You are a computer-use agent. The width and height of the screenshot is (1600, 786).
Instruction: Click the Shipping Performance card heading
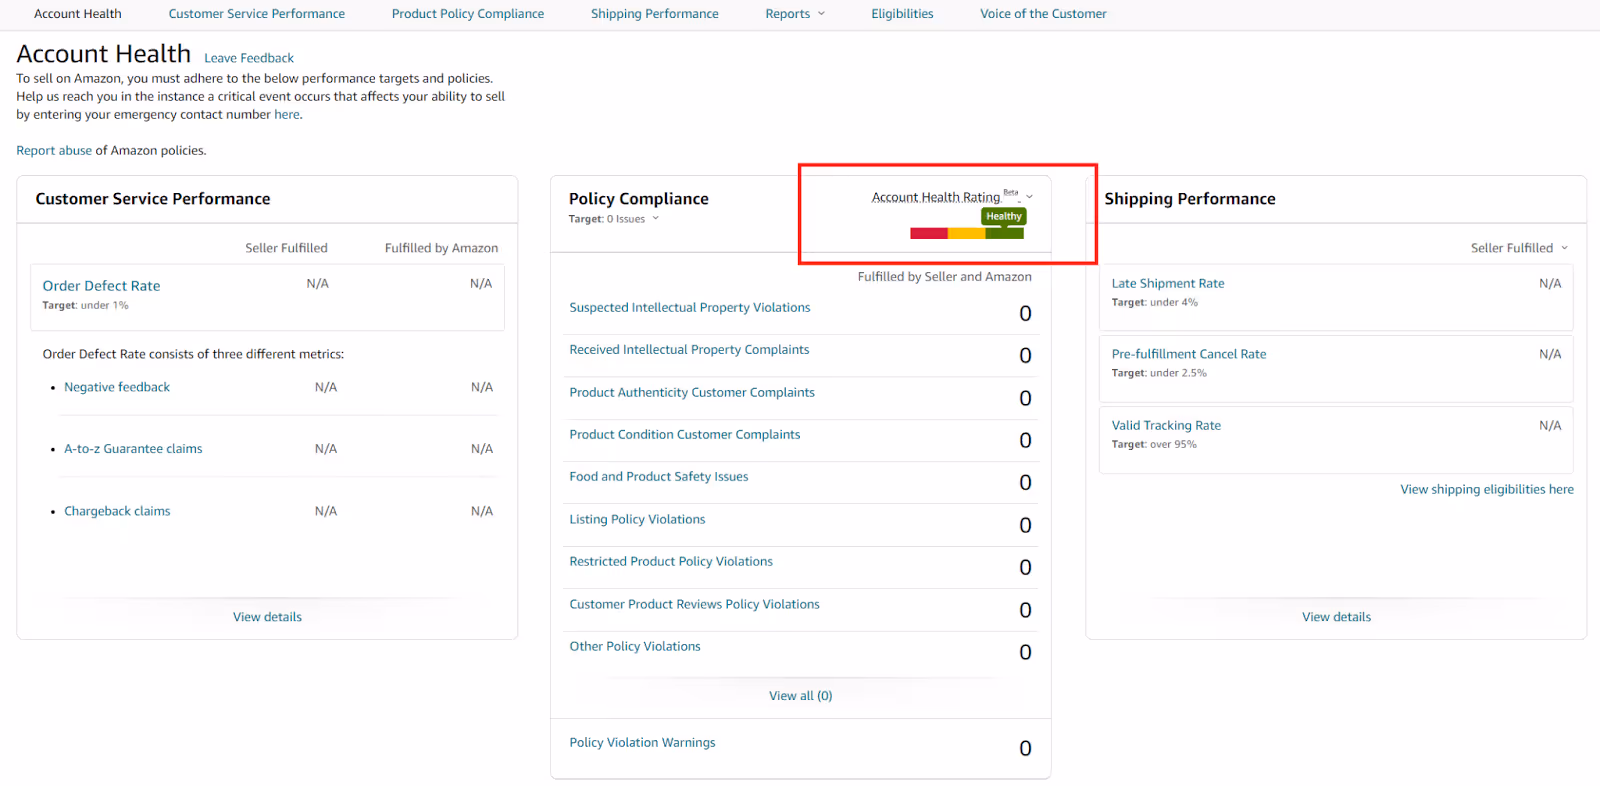(1190, 199)
